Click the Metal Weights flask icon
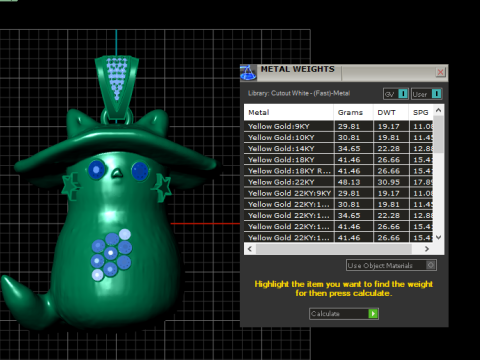The height and width of the screenshot is (360, 480). click(248, 73)
